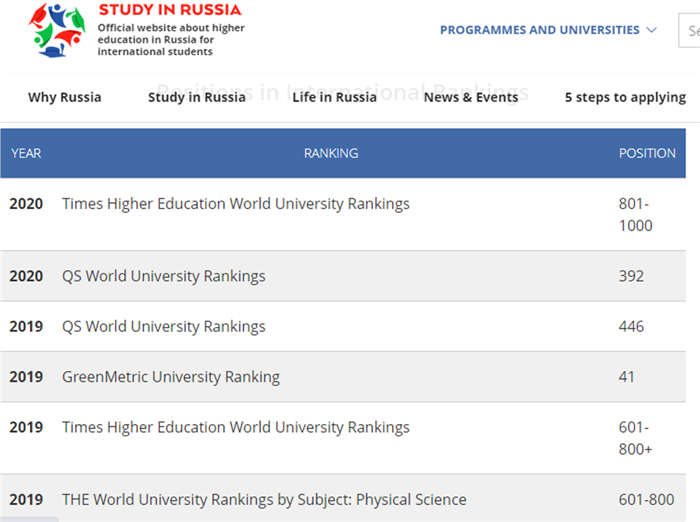700x522 pixels.
Task: Open the STUDY IN RUSSIA title link
Action: pyautogui.click(x=169, y=10)
